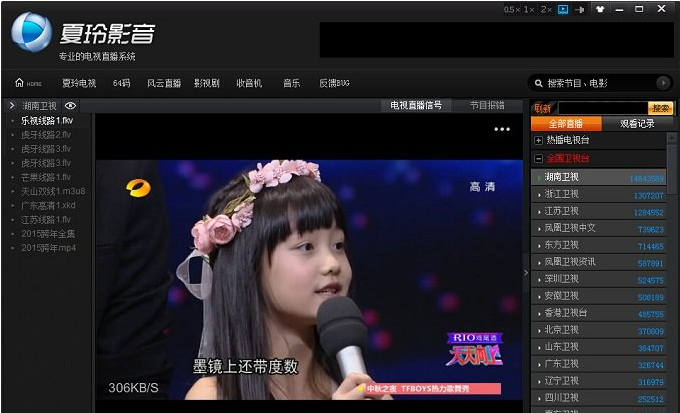Open the 影视剧 menu item
680x413 pixels.
(206, 83)
